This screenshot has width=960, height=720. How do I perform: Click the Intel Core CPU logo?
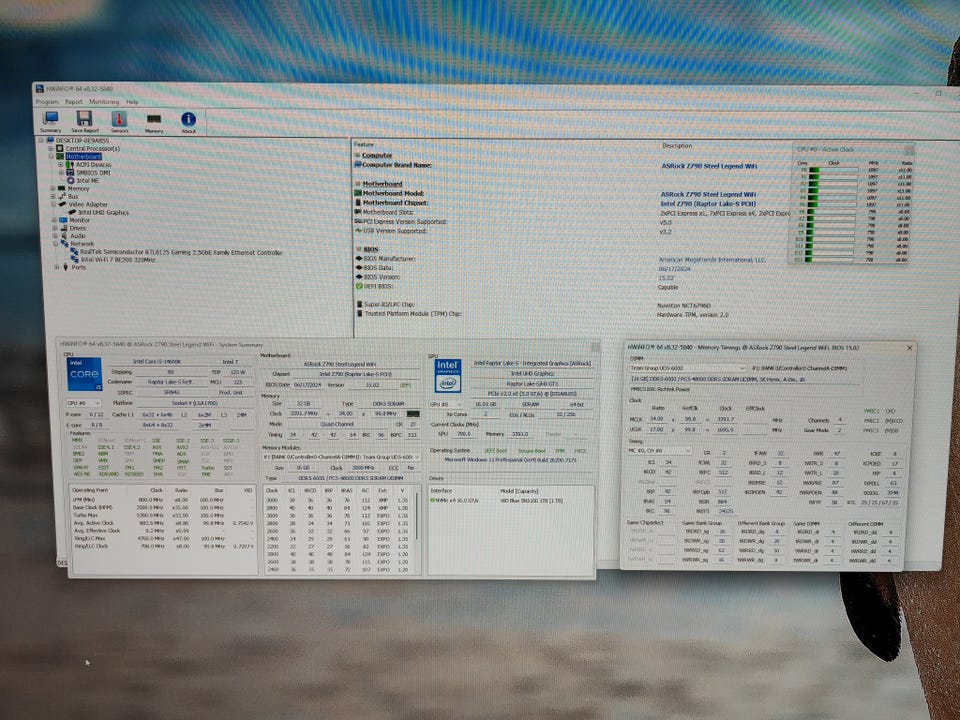click(84, 374)
